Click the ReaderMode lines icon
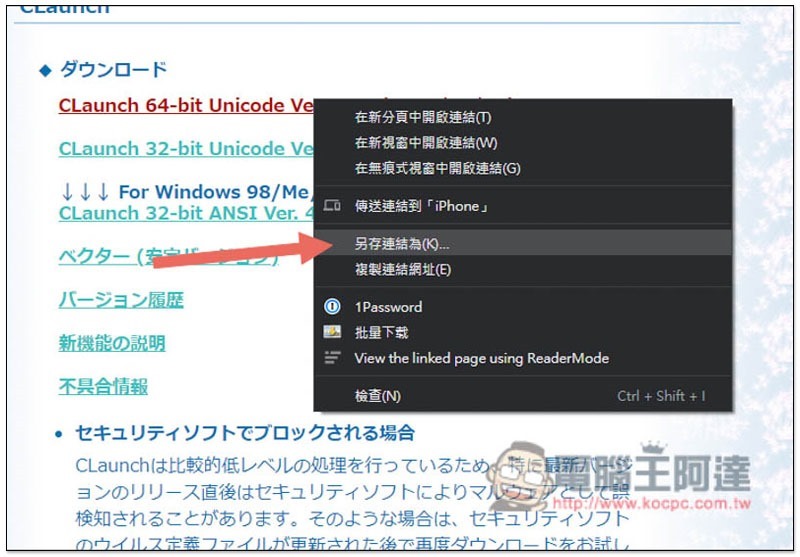Viewport: 800px width, 557px height. pyautogui.click(x=332, y=358)
